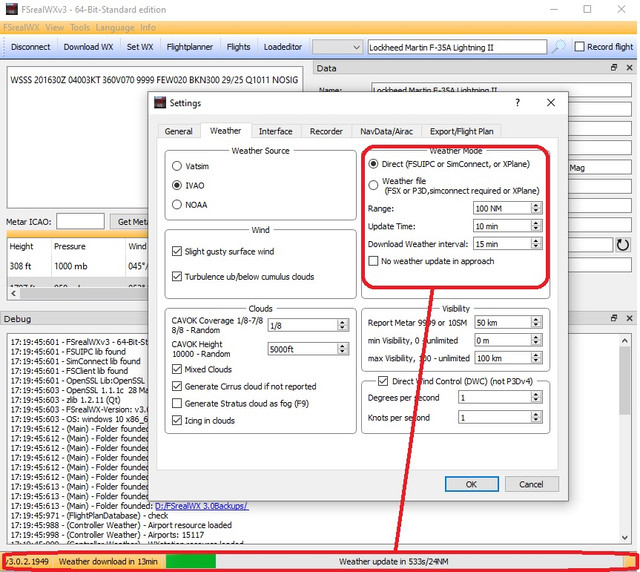Screen dimensions: 640x572
Task: Check the Record flight box
Action: 579,47
